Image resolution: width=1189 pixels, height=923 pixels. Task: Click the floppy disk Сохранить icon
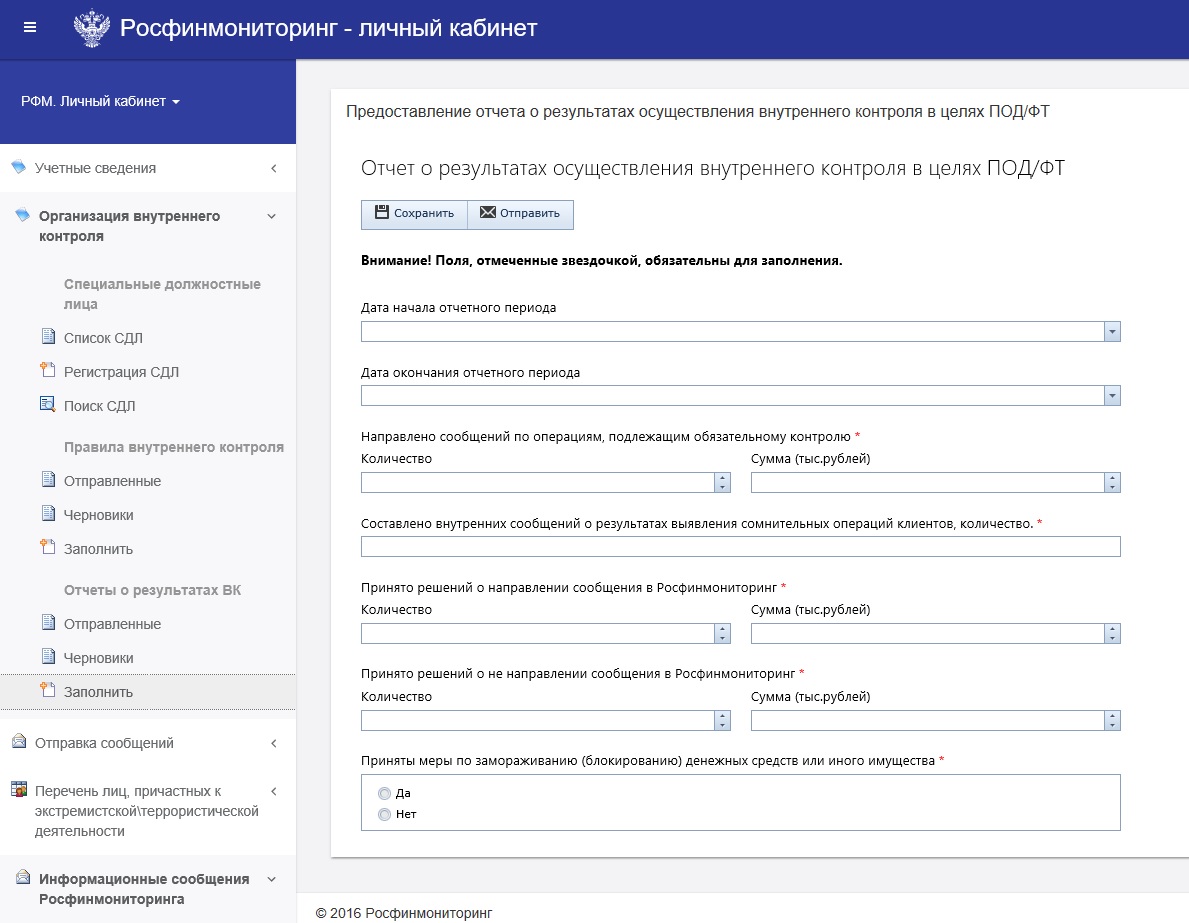tap(382, 212)
